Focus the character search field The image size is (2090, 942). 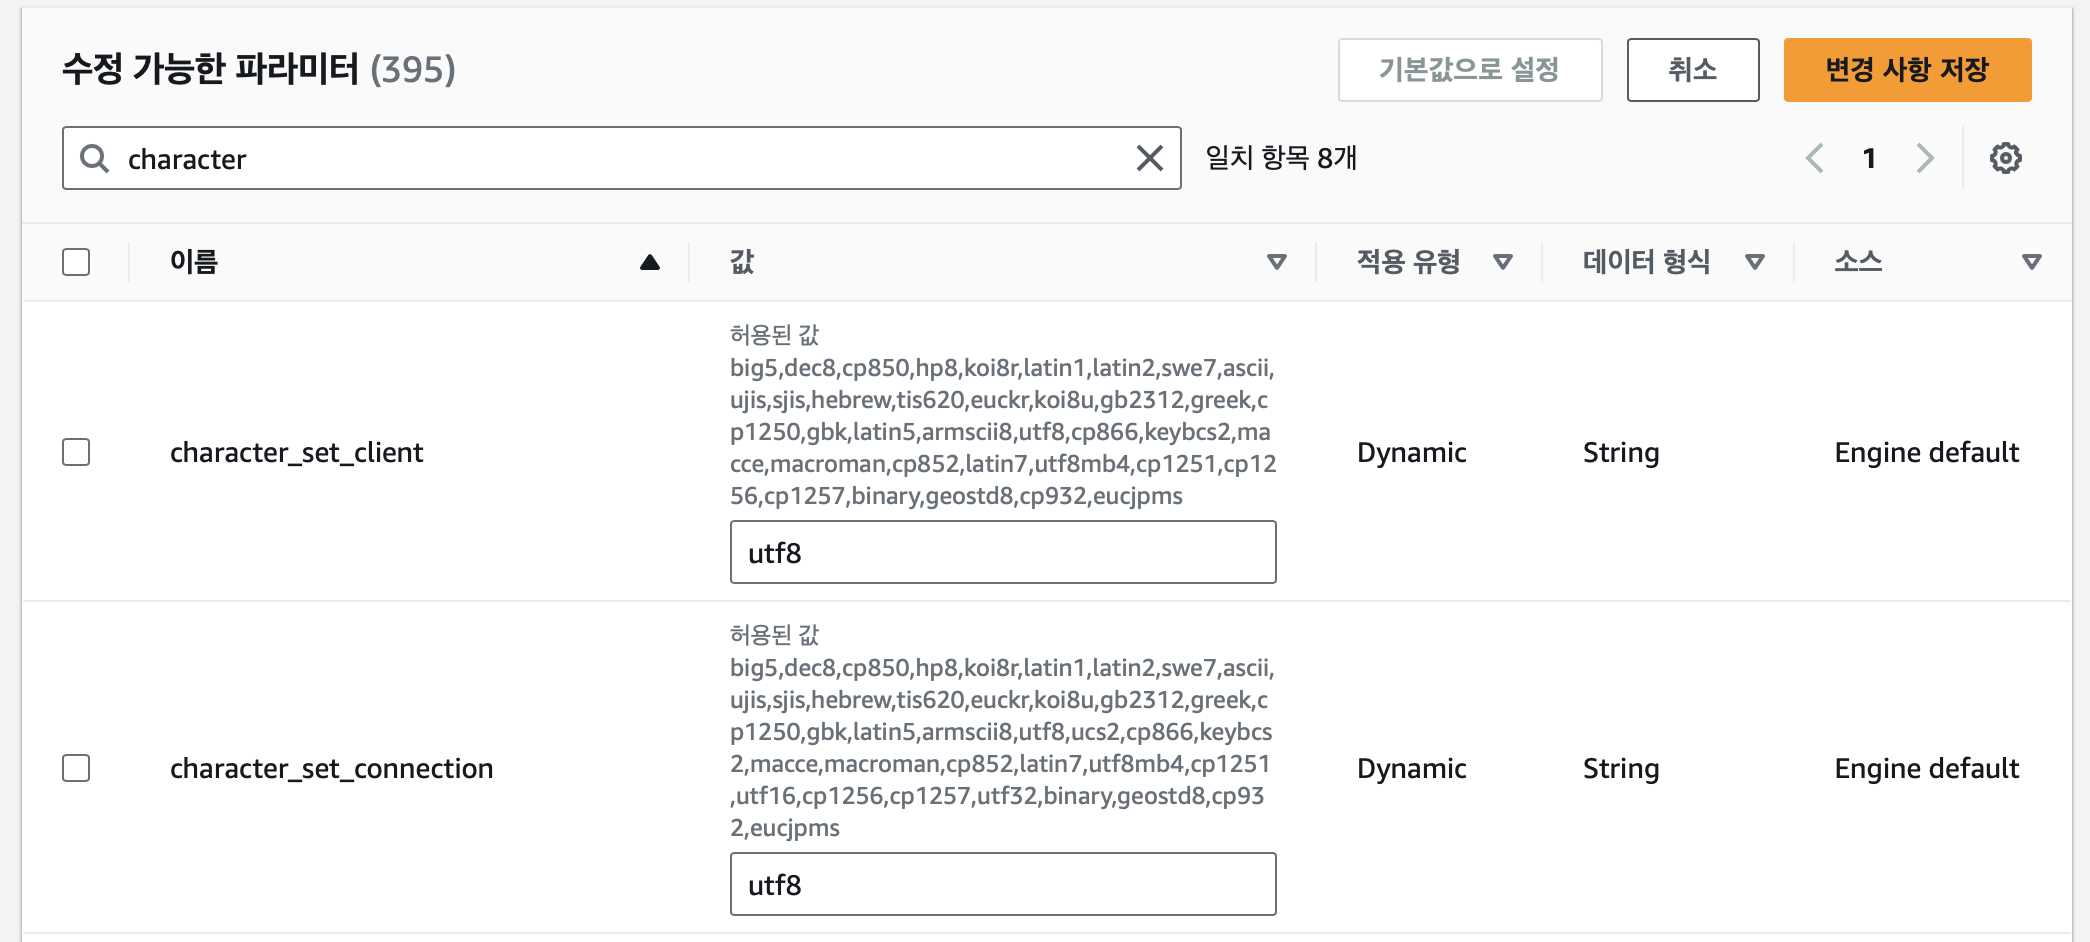621,158
